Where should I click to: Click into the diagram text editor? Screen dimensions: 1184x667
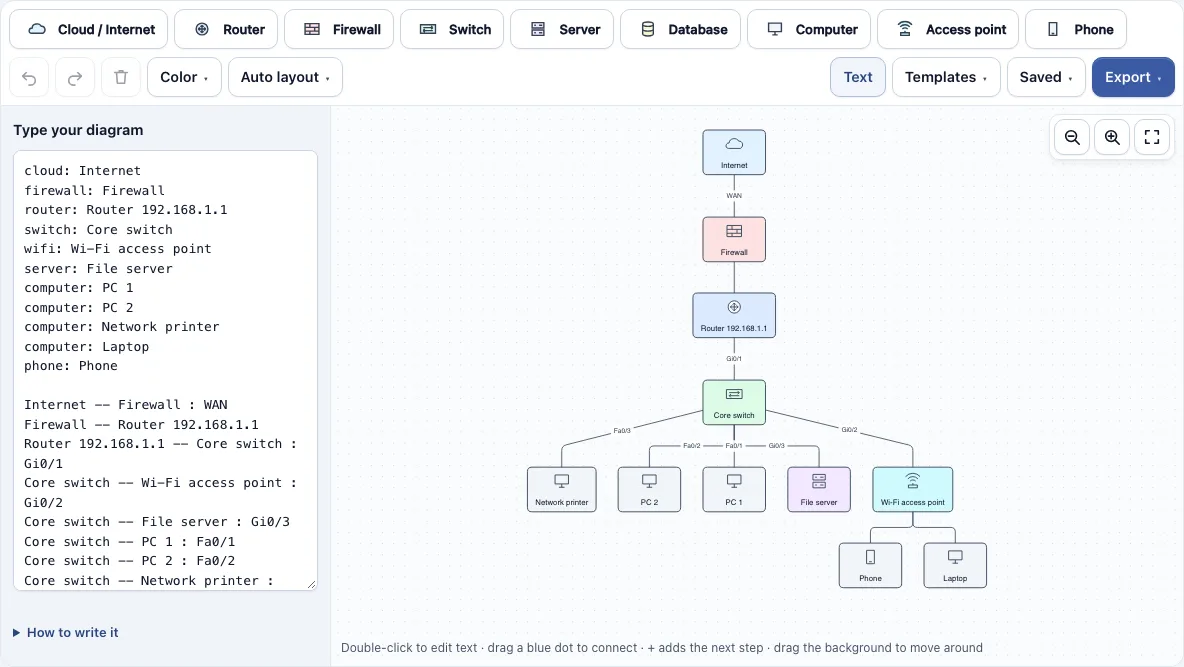[165, 370]
